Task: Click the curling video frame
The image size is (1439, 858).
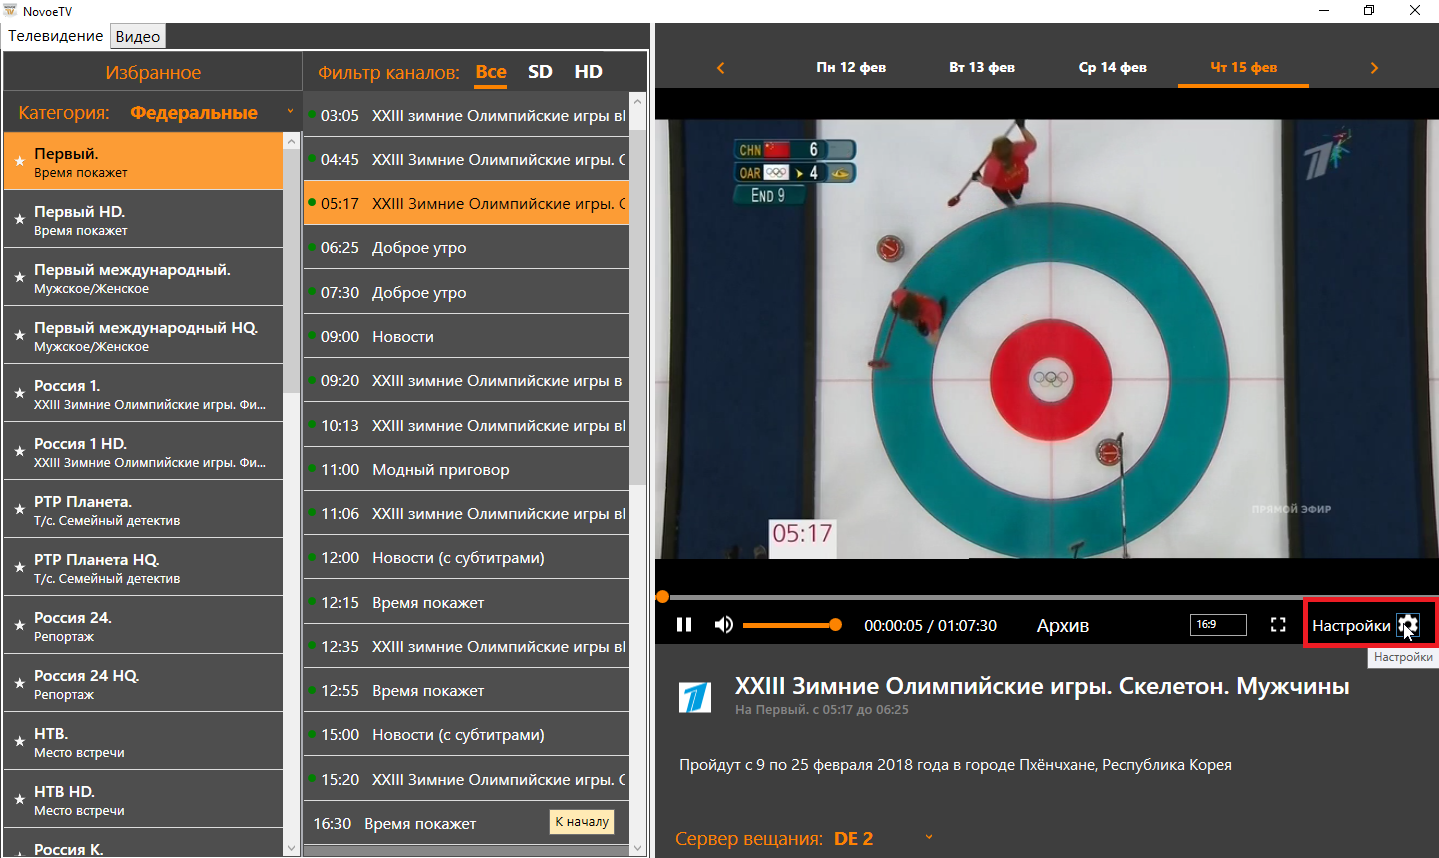Action: coord(1047,339)
